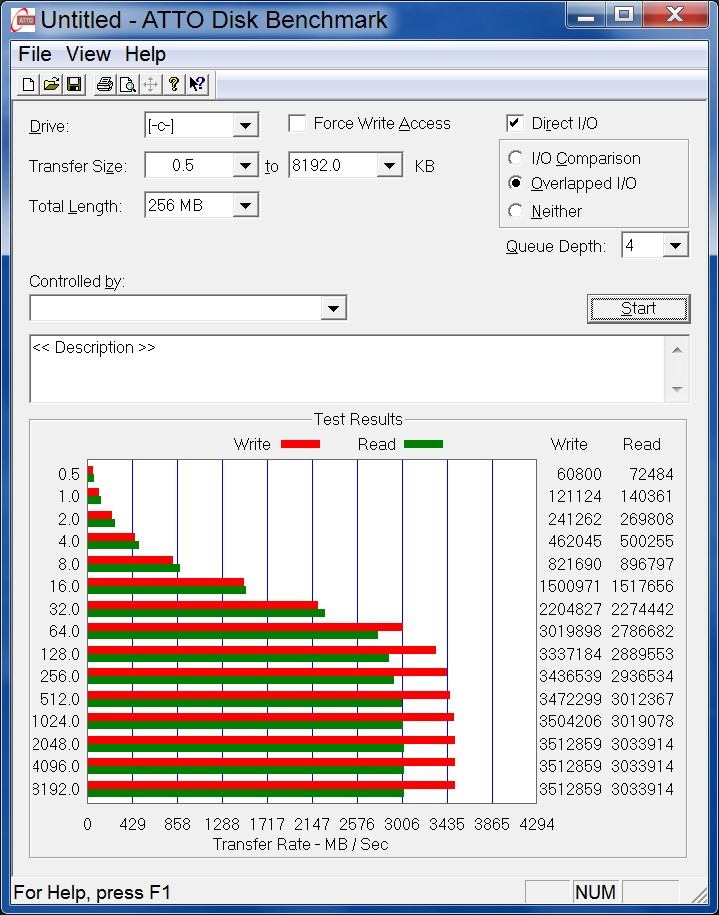719x915 pixels.
Task: Toggle the Force Write Access checkbox
Action: point(297,124)
